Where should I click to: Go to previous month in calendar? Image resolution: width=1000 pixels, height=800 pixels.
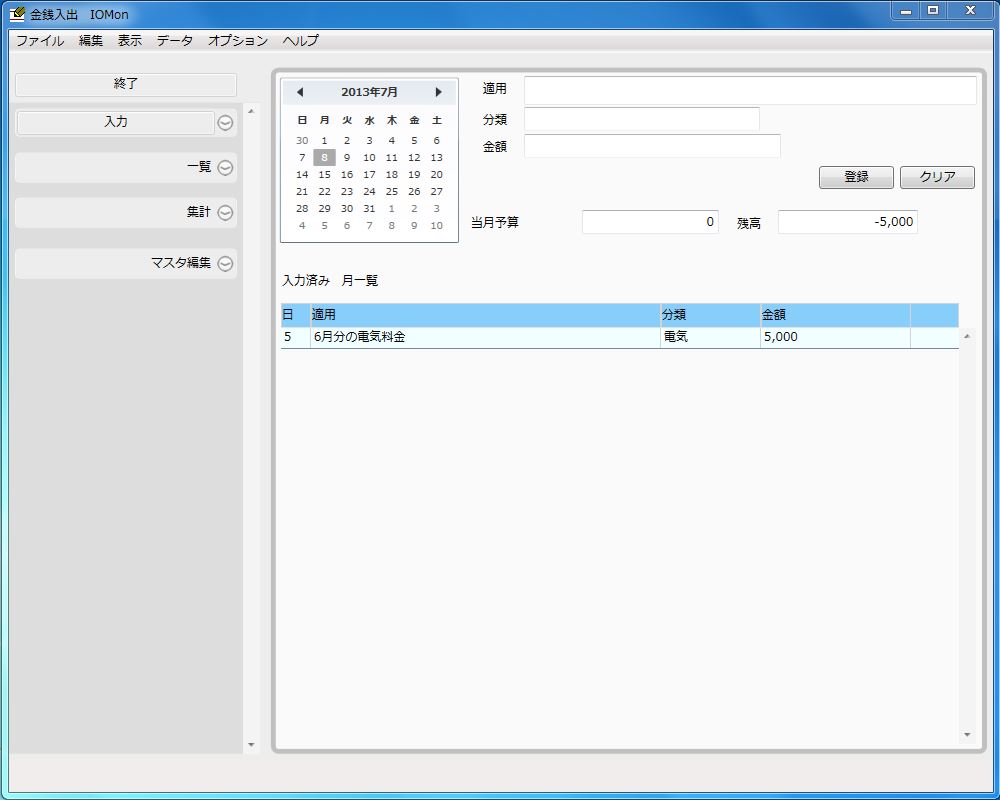click(300, 93)
